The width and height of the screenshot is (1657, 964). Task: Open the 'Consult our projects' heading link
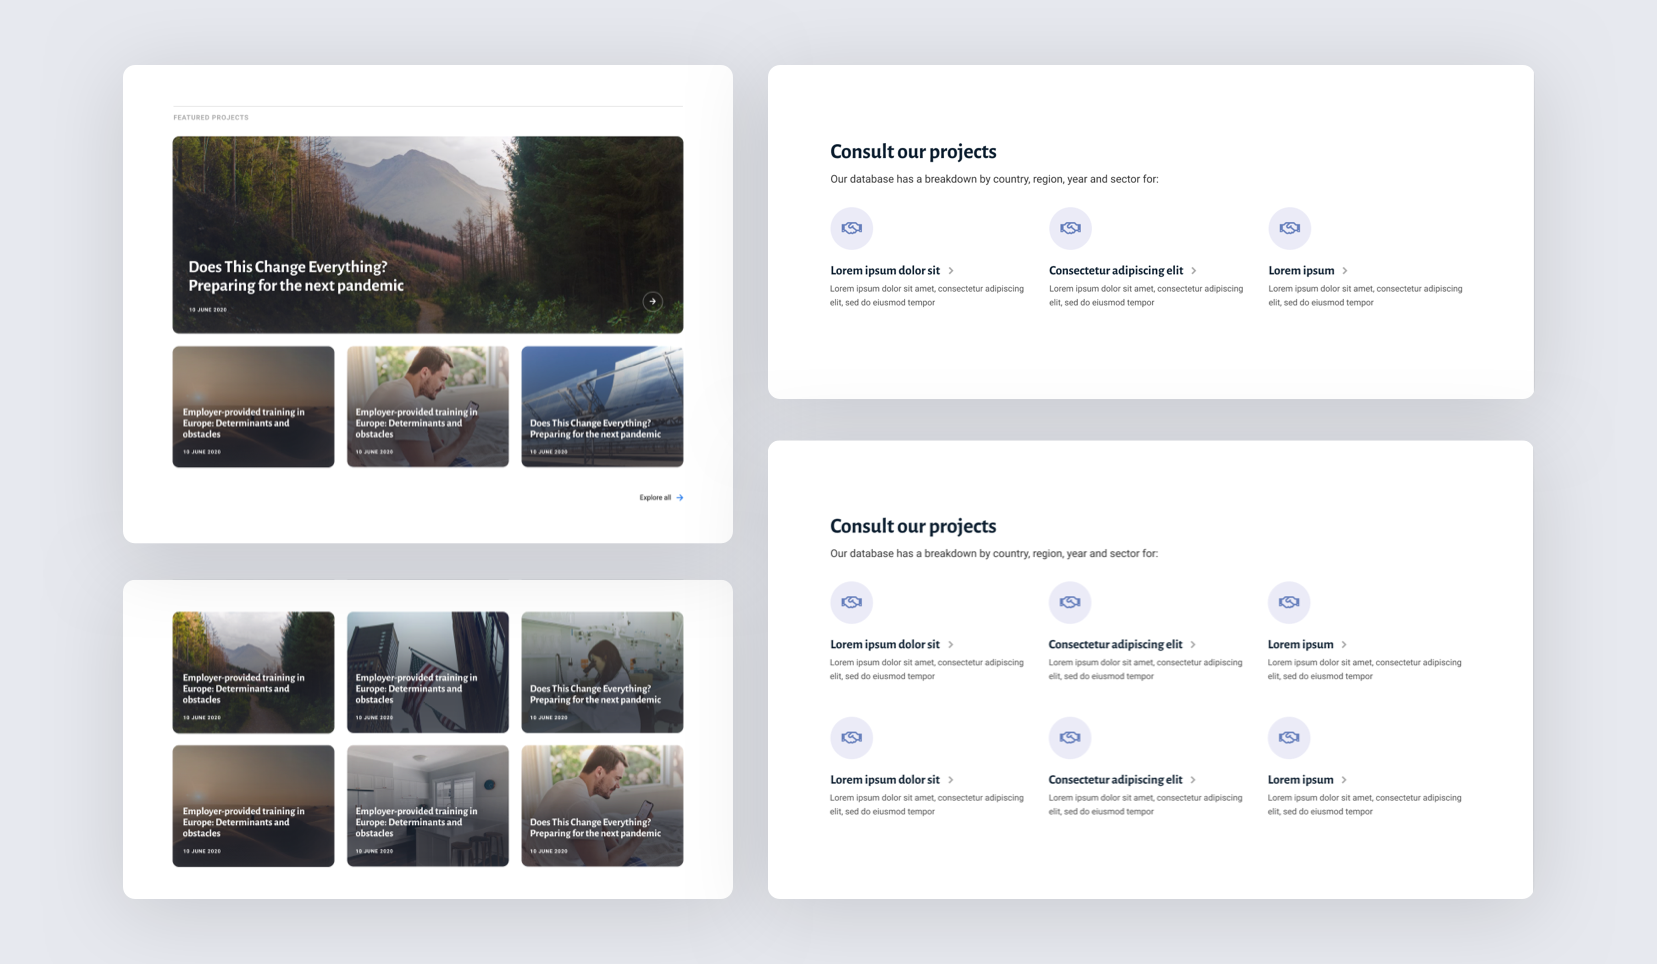[912, 151]
